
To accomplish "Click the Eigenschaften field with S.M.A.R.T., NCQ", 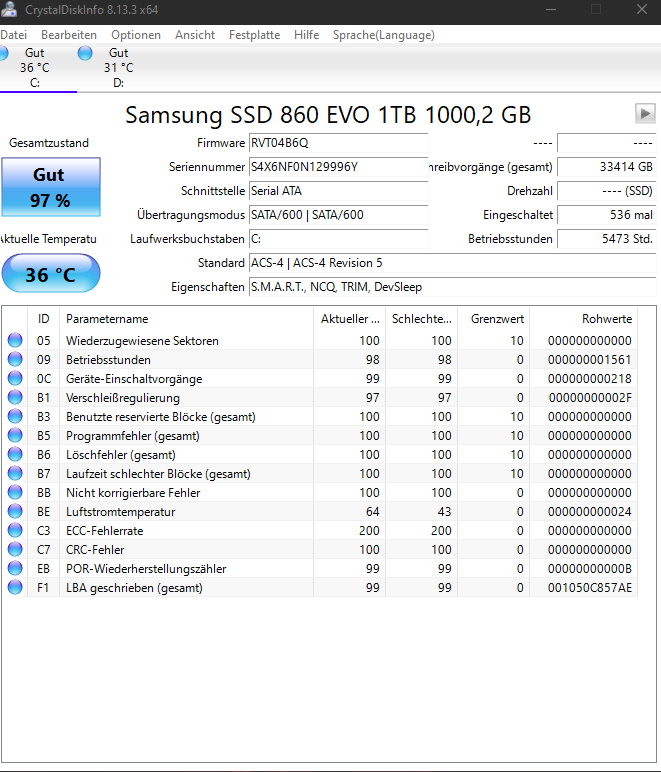I will [452, 287].
